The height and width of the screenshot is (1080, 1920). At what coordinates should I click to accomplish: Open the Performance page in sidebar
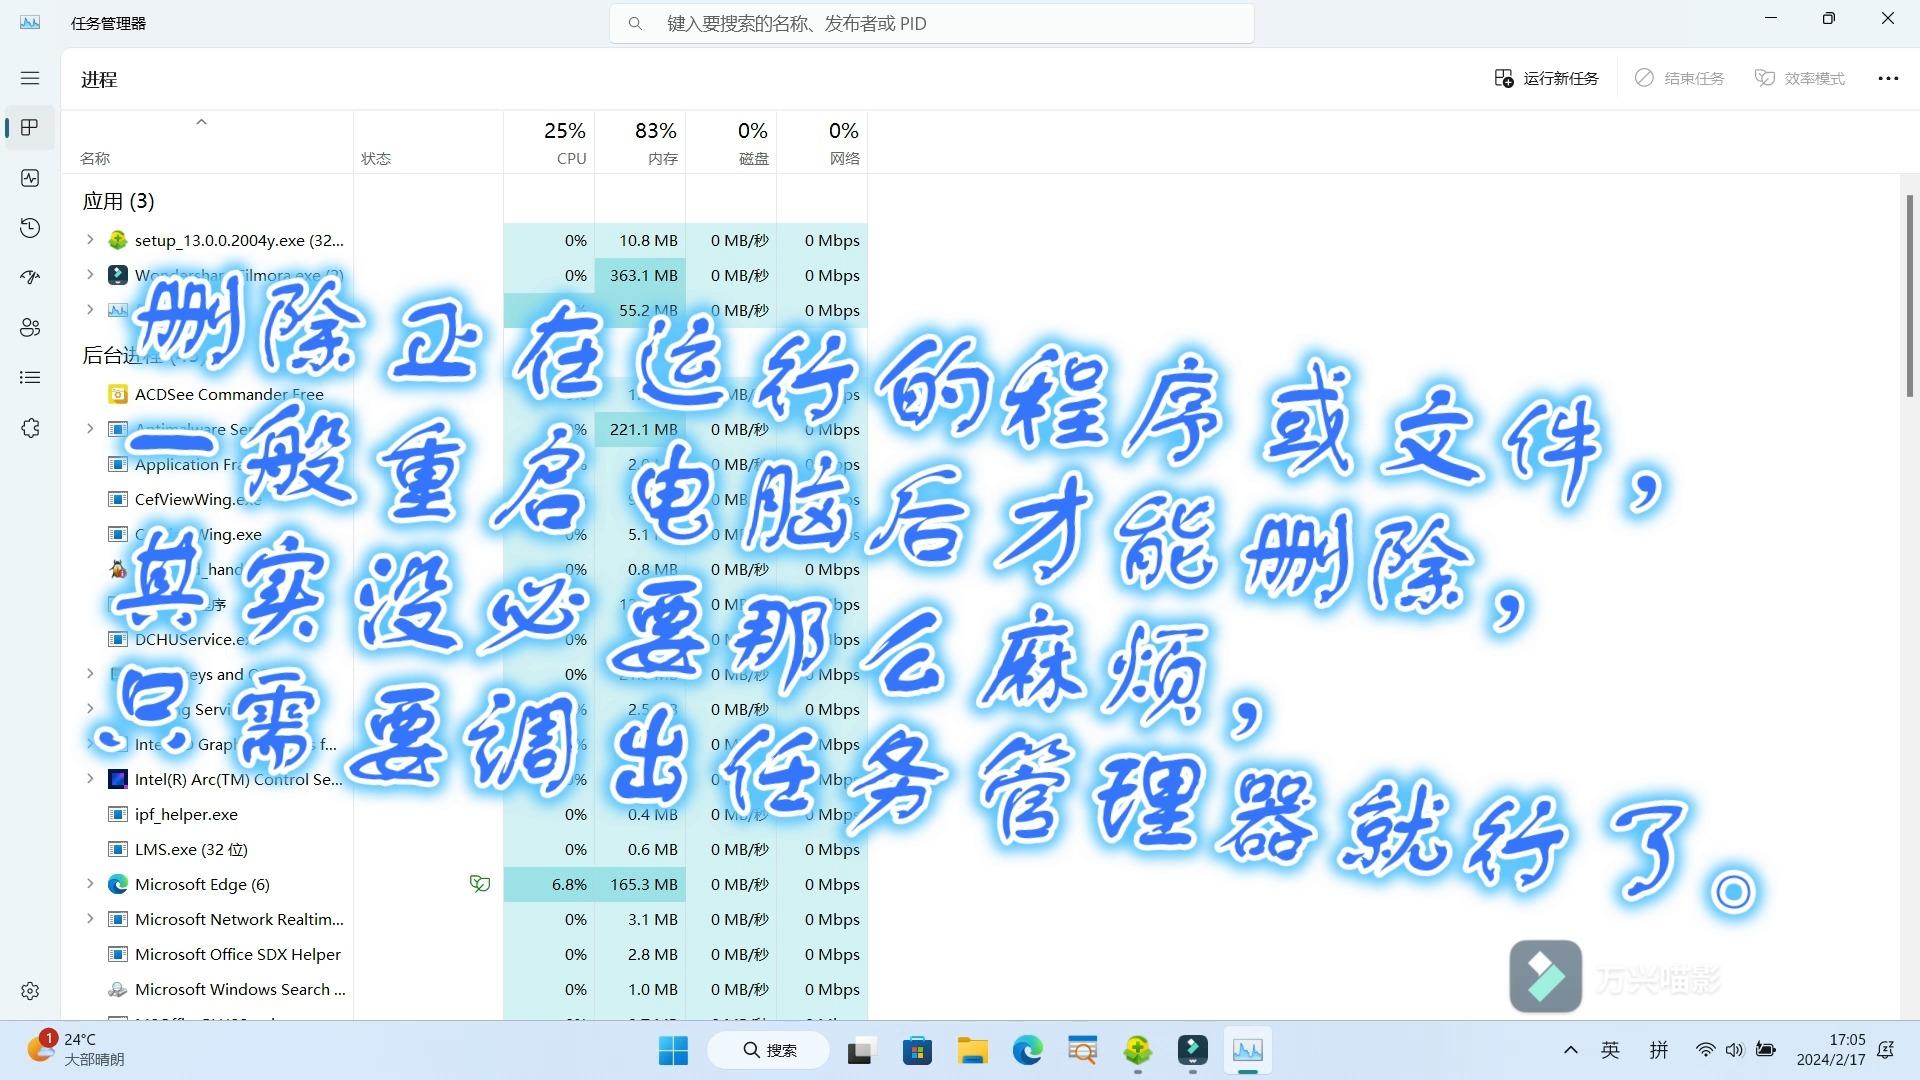click(30, 178)
